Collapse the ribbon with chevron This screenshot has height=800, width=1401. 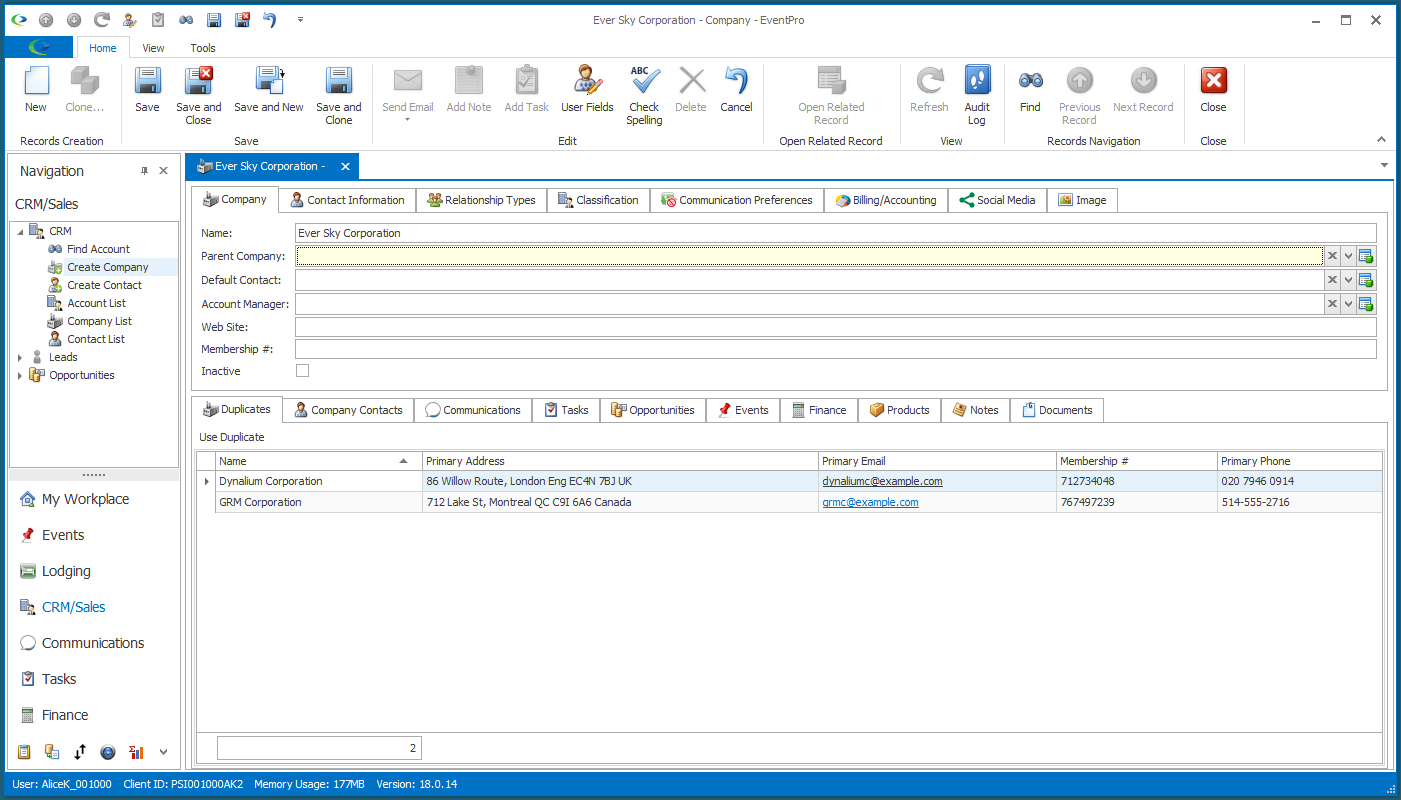point(1382,140)
